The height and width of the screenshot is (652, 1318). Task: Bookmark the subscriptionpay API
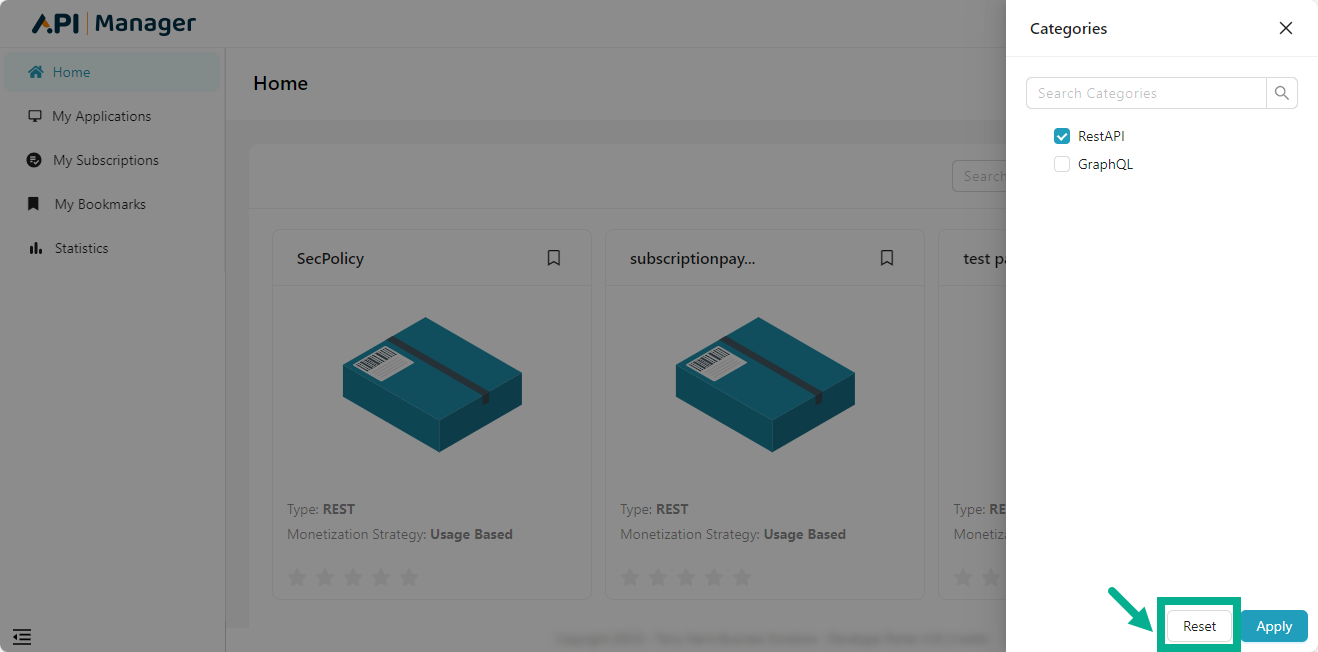point(887,257)
